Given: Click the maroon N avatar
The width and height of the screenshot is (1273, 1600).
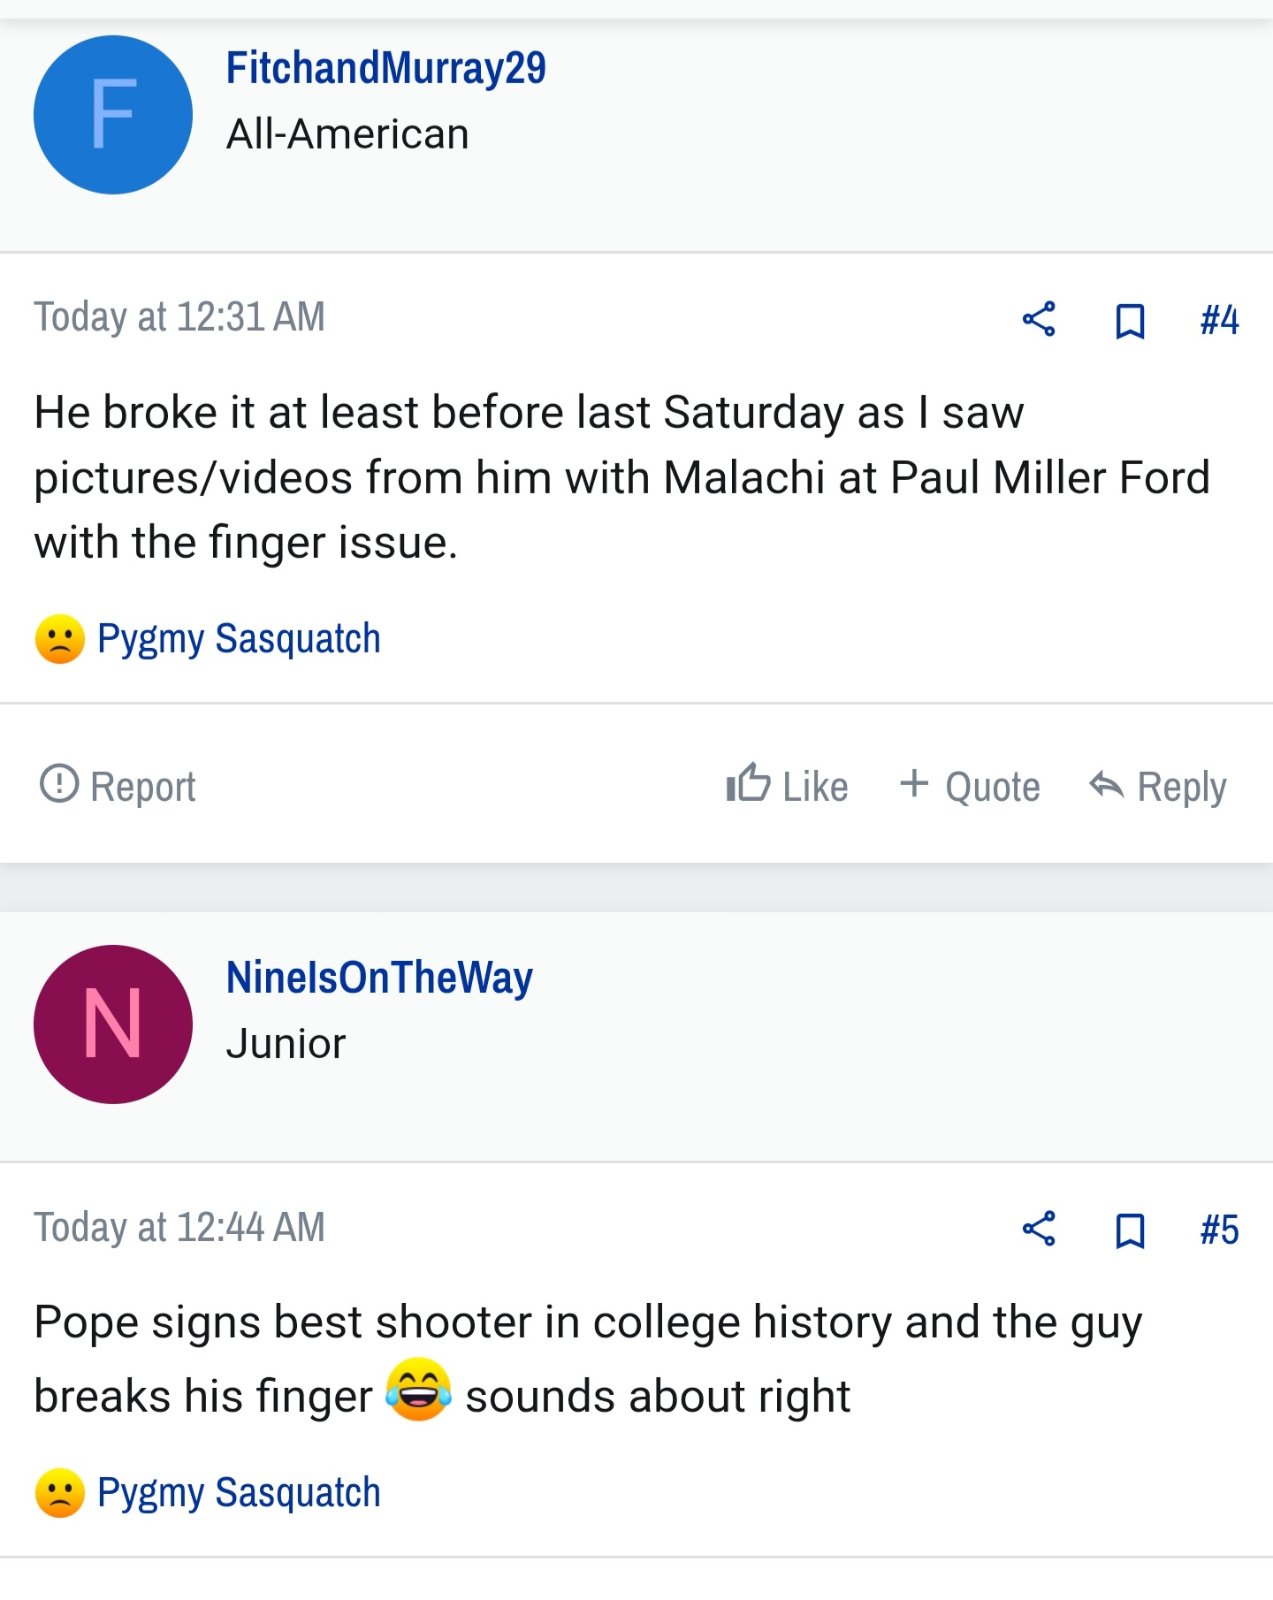Looking at the screenshot, I should 113,1025.
